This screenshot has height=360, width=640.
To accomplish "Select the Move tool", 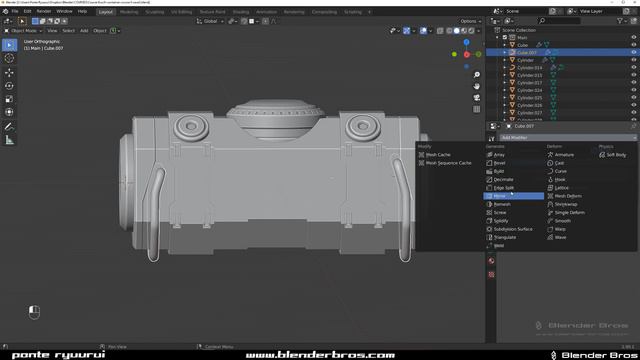I will (x=9, y=73).
